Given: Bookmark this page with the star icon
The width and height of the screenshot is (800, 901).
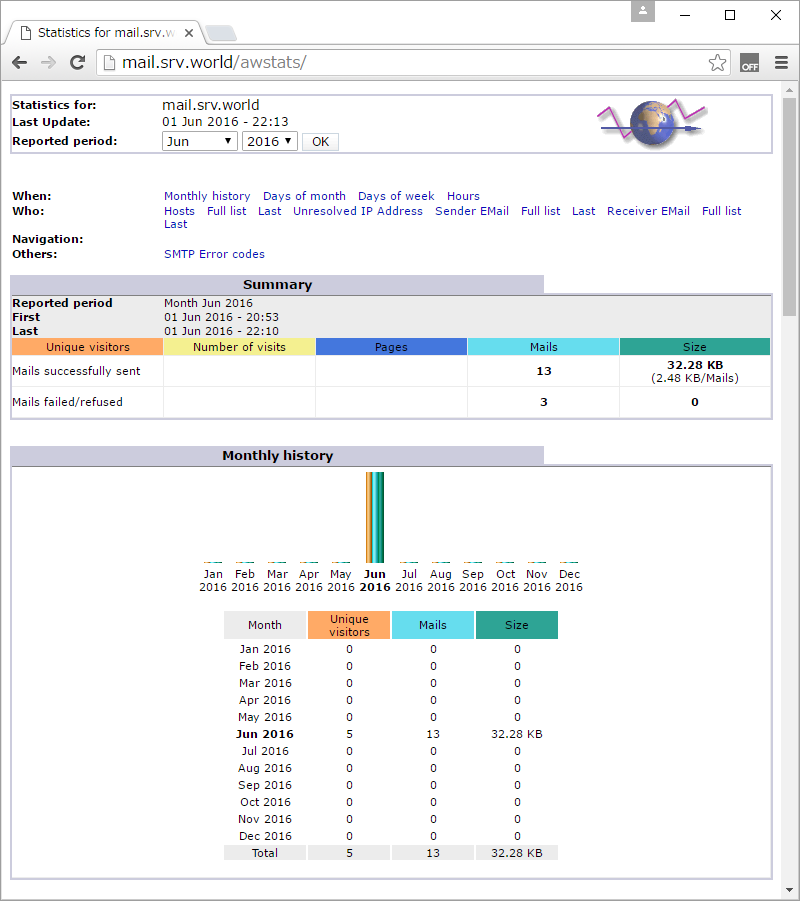Looking at the screenshot, I should [x=717, y=63].
